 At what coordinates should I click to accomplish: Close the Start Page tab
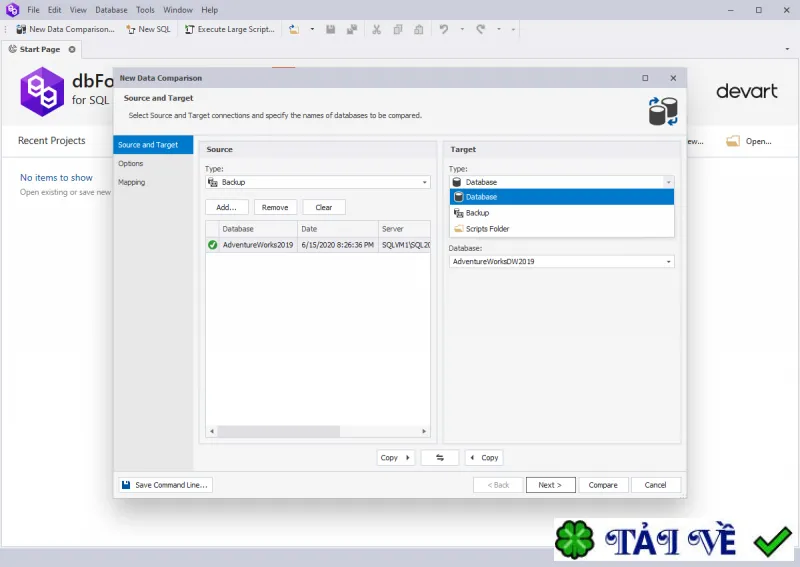(x=72, y=50)
